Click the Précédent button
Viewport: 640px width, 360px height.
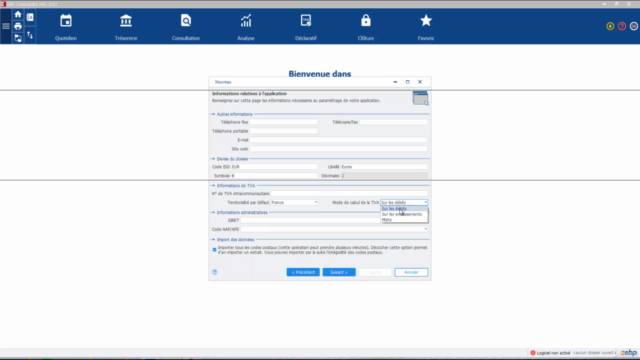pos(303,272)
